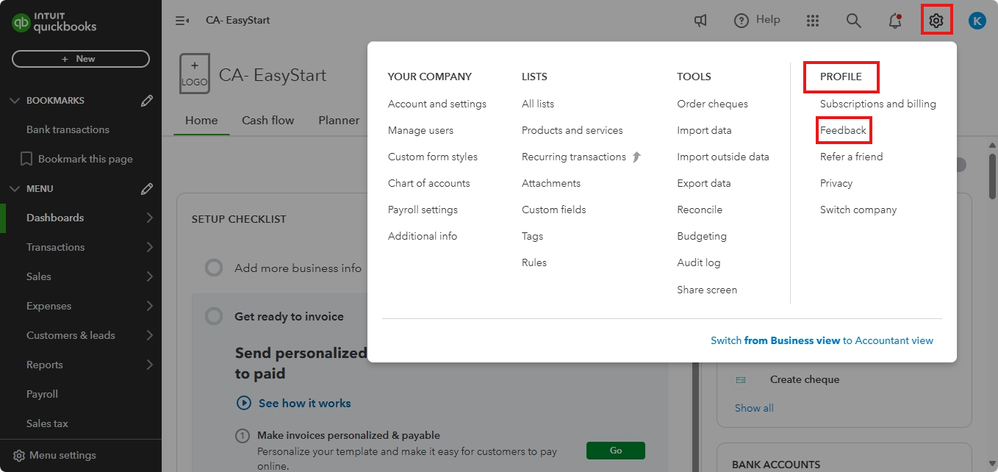Image resolution: width=998 pixels, height=472 pixels.
Task: Click the megaphone announcements icon
Action: (x=701, y=20)
